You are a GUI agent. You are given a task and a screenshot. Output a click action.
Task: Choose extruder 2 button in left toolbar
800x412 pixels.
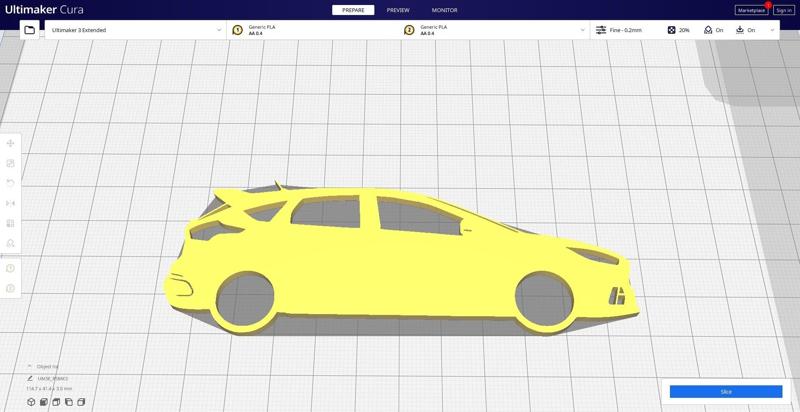click(10, 288)
